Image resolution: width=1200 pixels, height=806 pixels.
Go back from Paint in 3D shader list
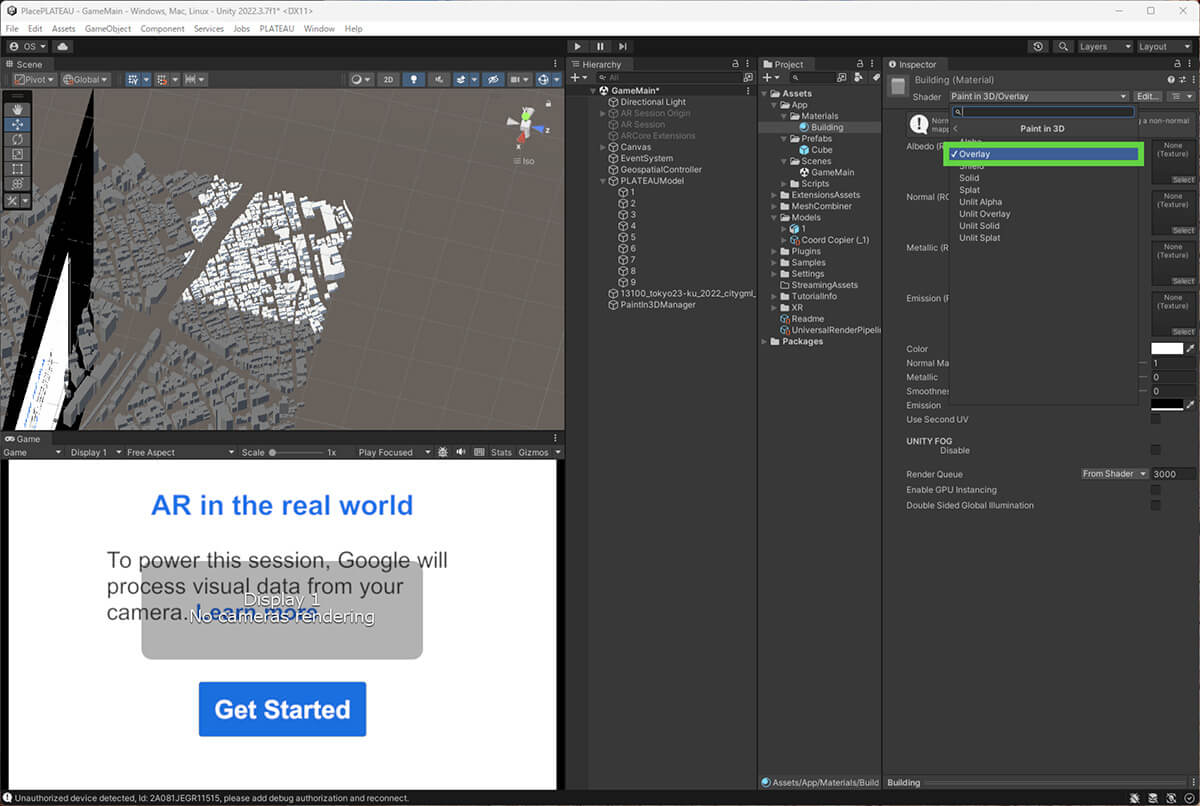[x=955, y=128]
